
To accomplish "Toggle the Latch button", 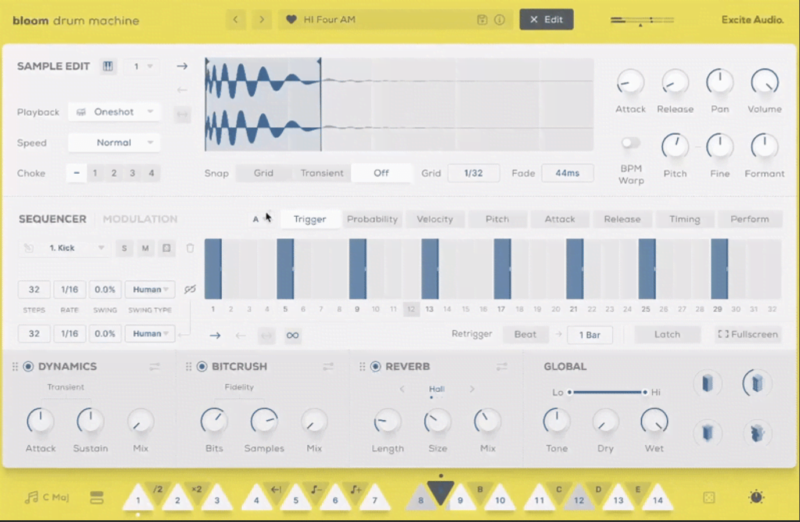I will coord(667,335).
